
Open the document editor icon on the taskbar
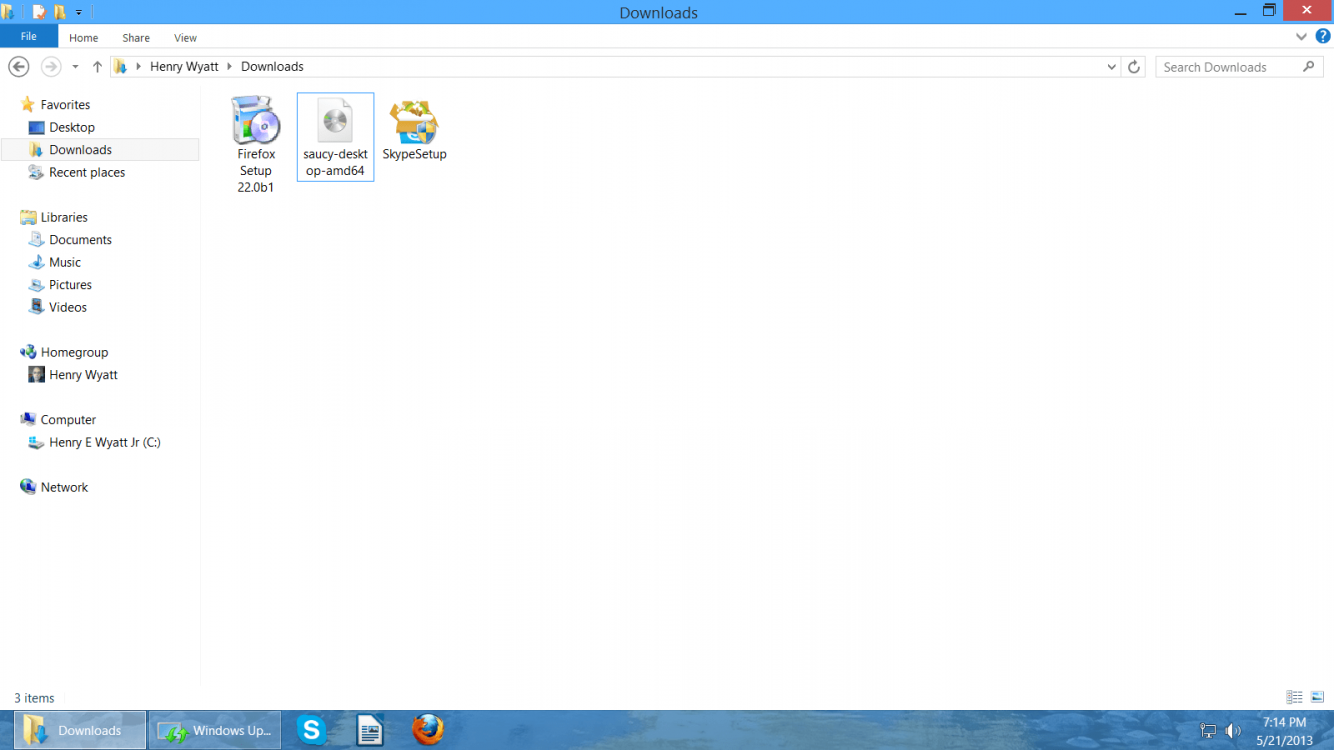(370, 730)
